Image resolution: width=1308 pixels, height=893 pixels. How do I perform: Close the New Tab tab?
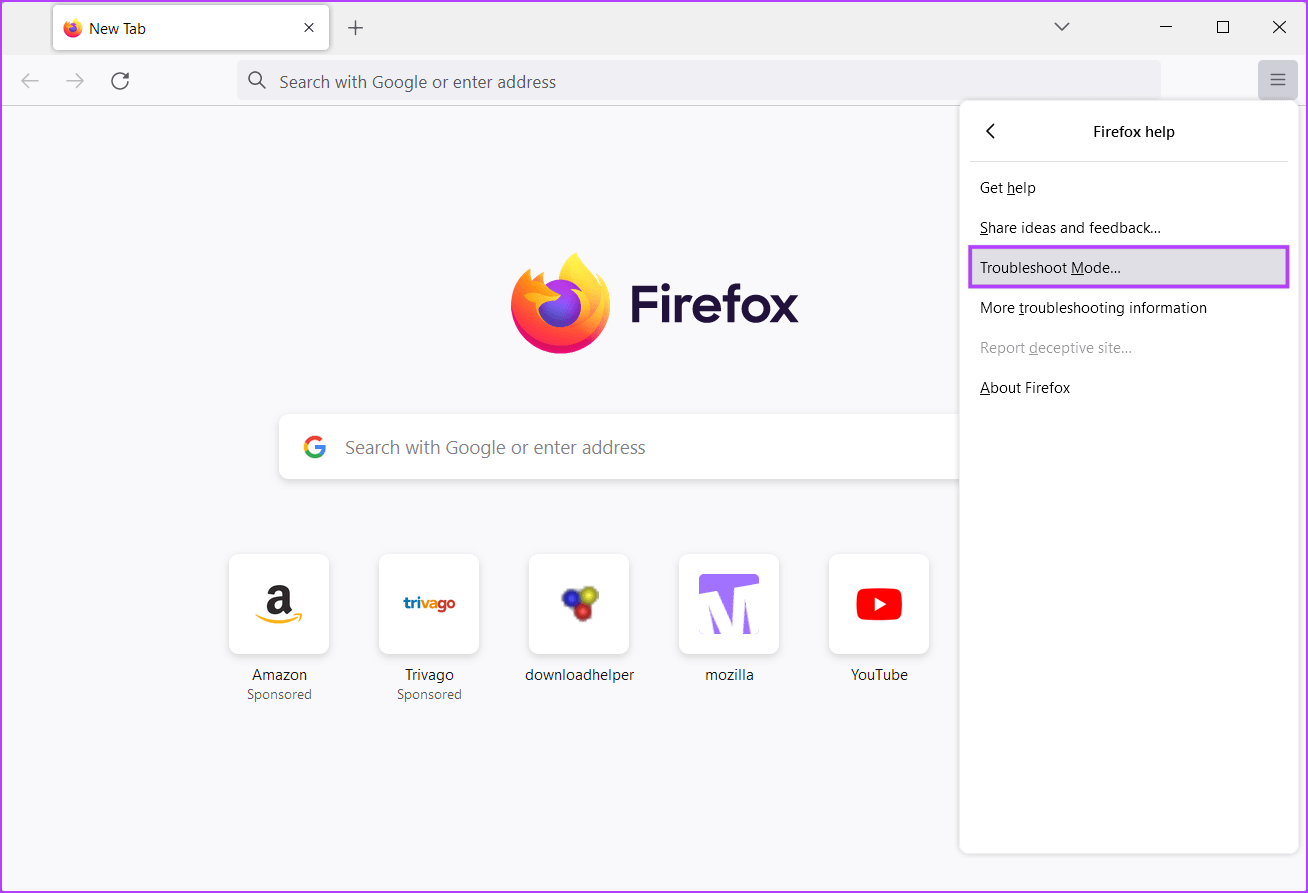click(309, 28)
